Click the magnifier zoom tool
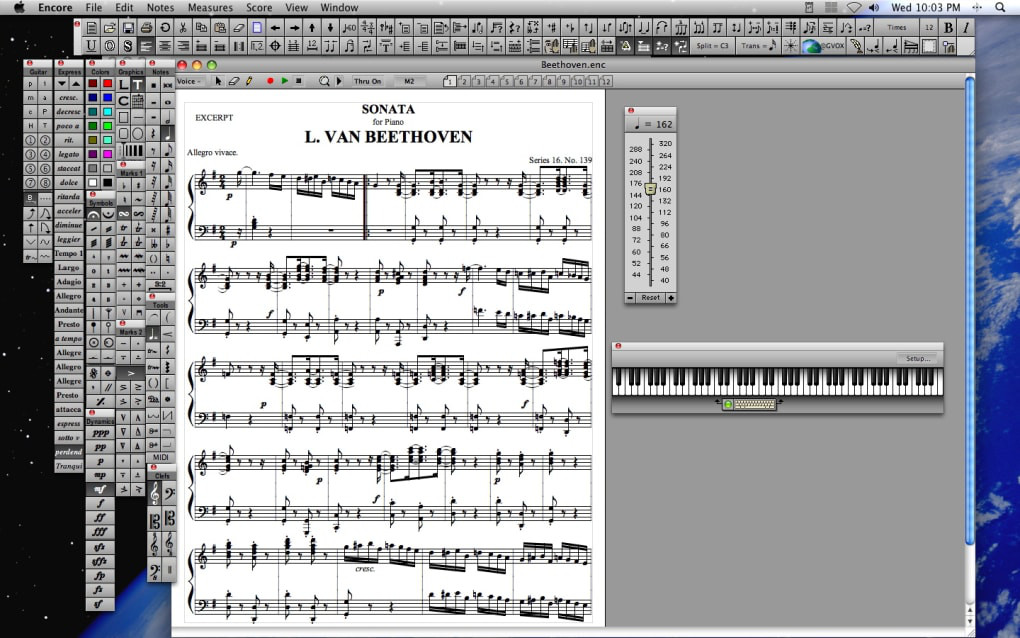The image size is (1020, 638). [x=324, y=81]
